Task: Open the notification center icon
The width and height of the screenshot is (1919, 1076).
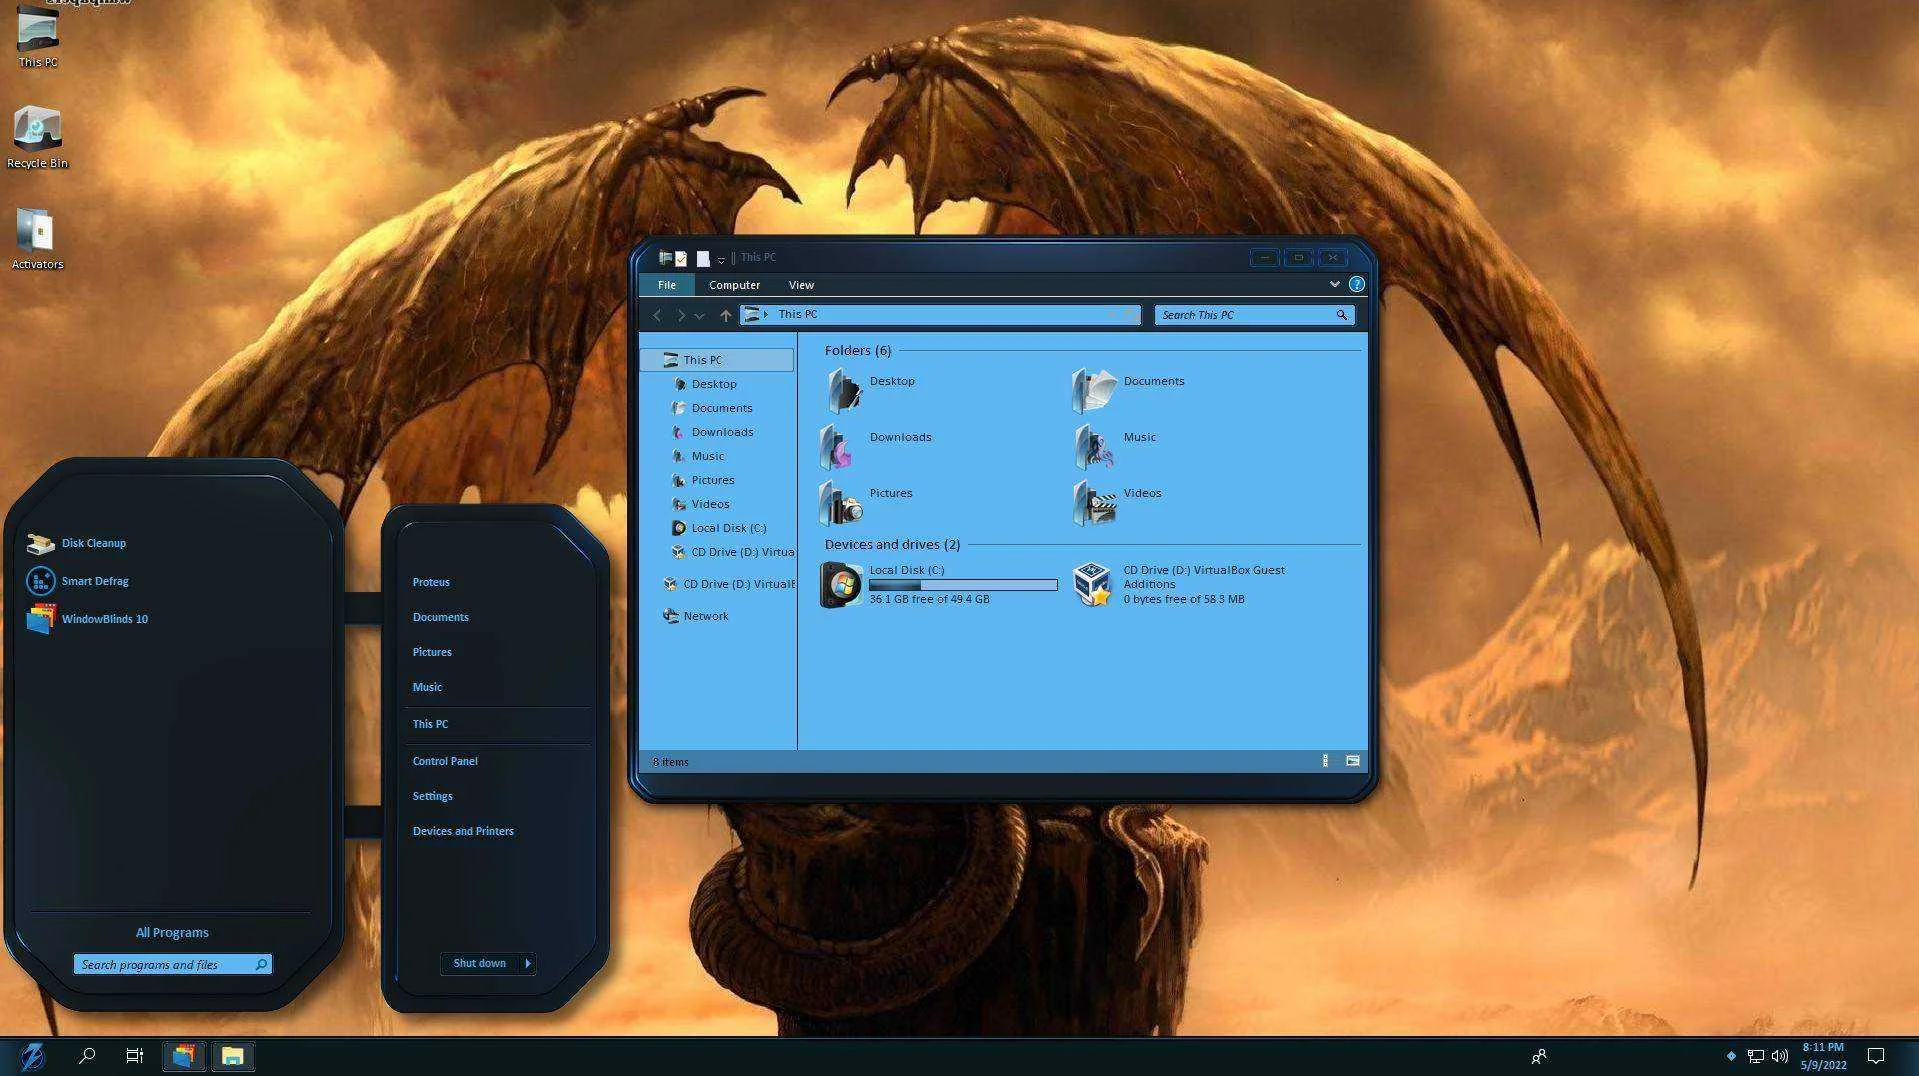Action: (x=1876, y=1056)
